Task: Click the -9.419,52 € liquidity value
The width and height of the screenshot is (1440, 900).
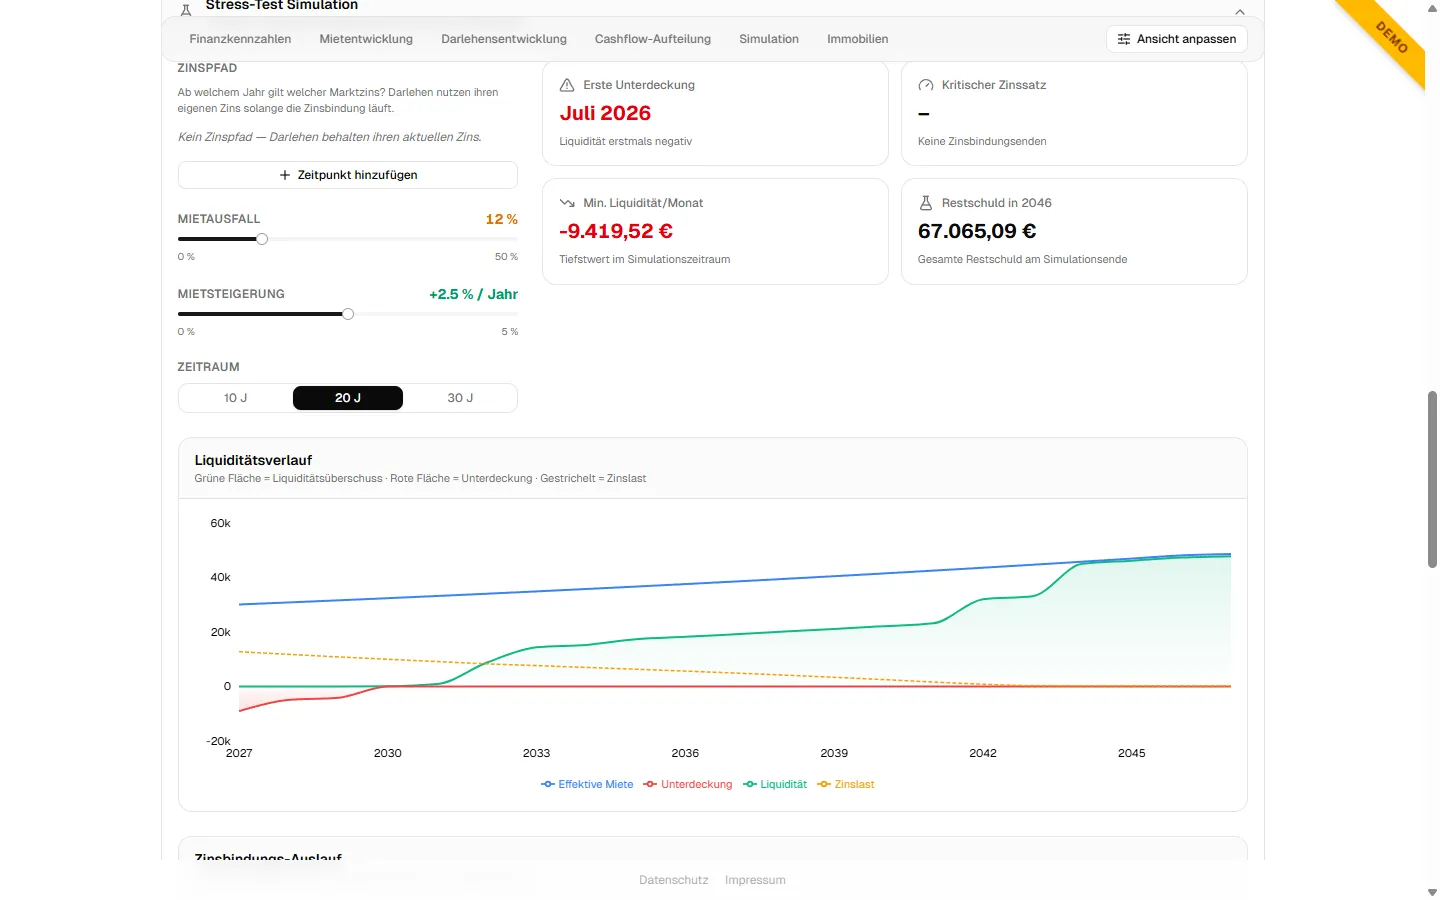Action: (x=616, y=231)
